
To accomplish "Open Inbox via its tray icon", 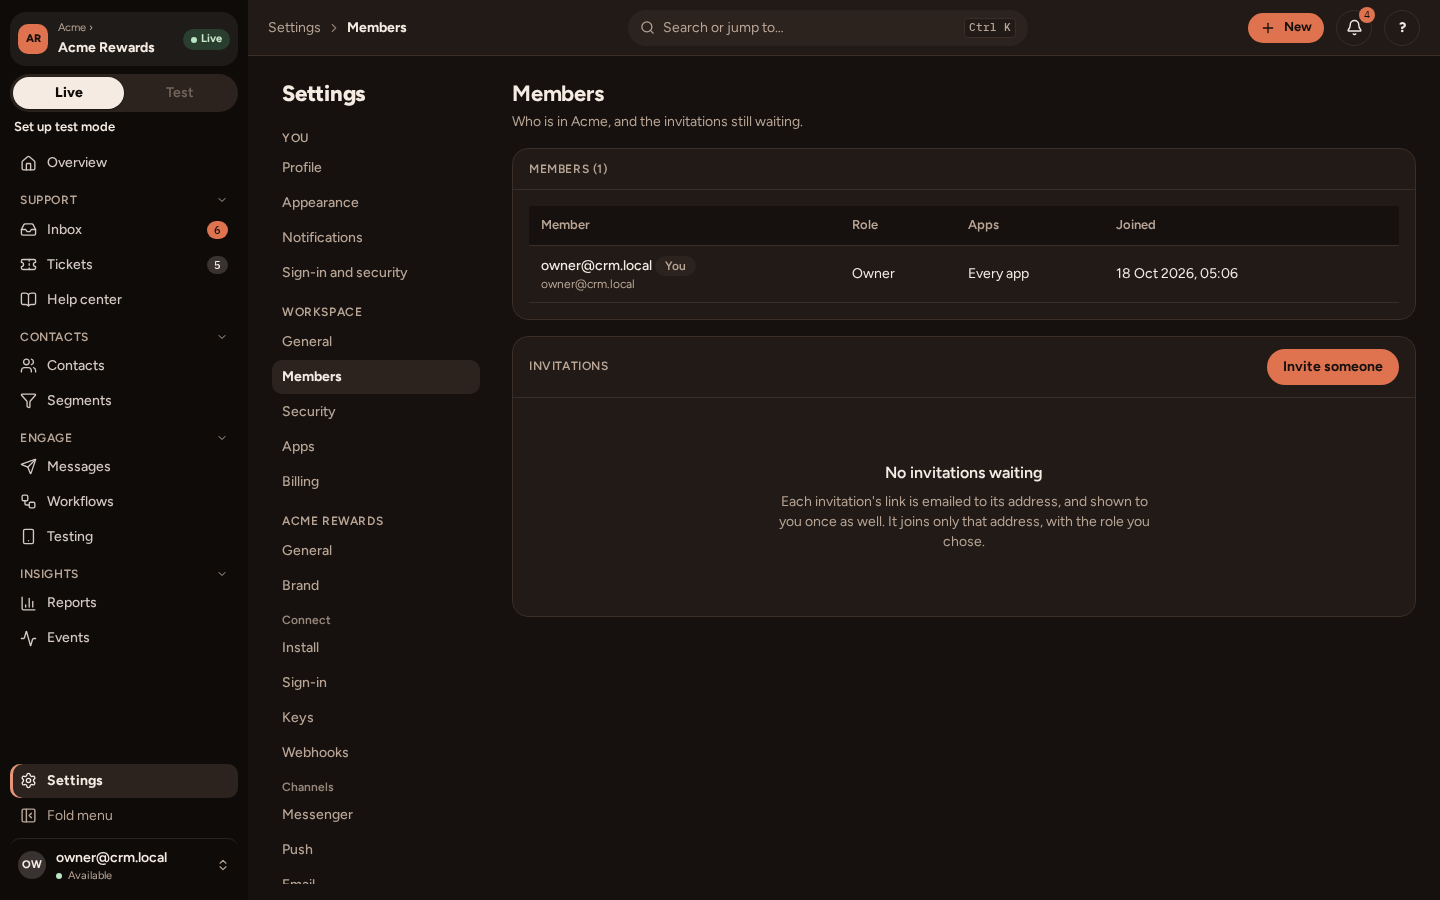I will click(x=29, y=230).
